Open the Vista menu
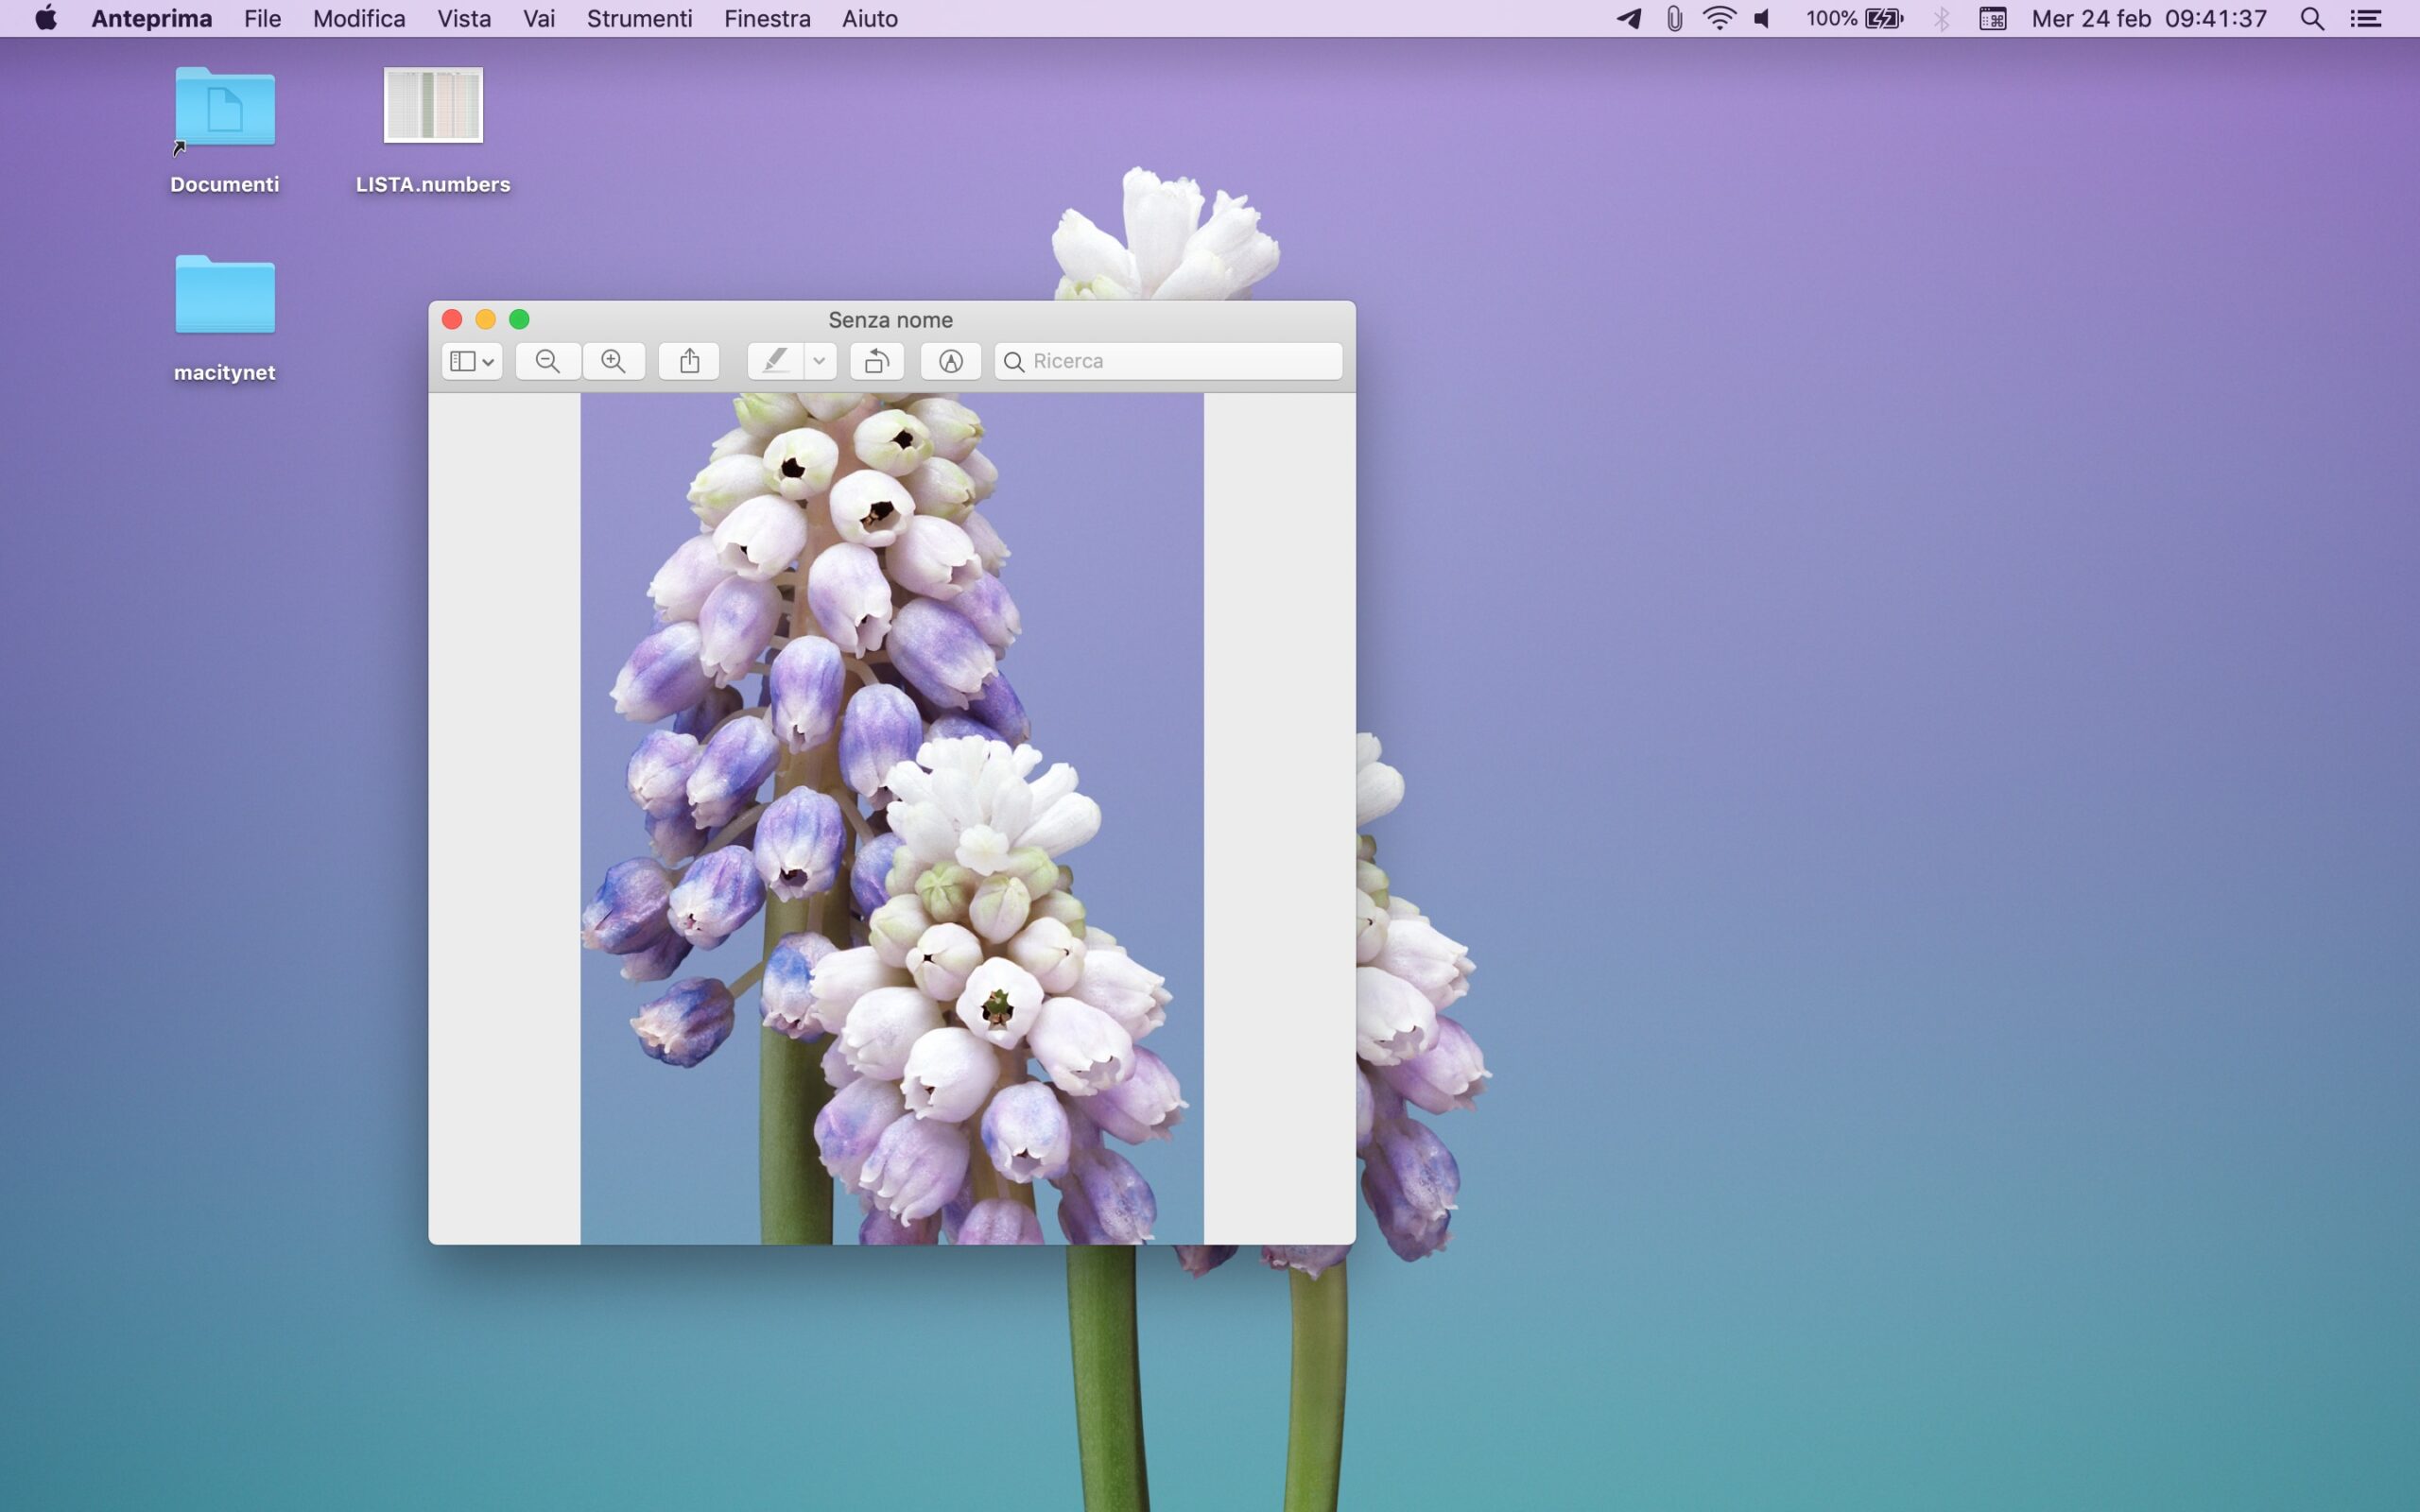Image resolution: width=2420 pixels, height=1512 pixels. point(464,19)
